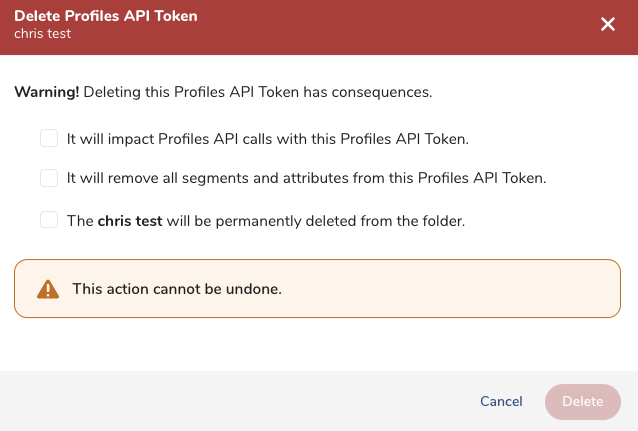Click the 'Delete Profiles API Token' title text
The width and height of the screenshot is (638, 431).
point(105,16)
